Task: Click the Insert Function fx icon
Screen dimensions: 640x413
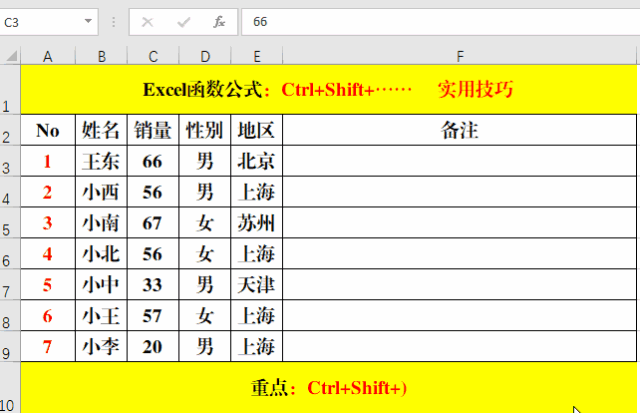Action: (219, 21)
